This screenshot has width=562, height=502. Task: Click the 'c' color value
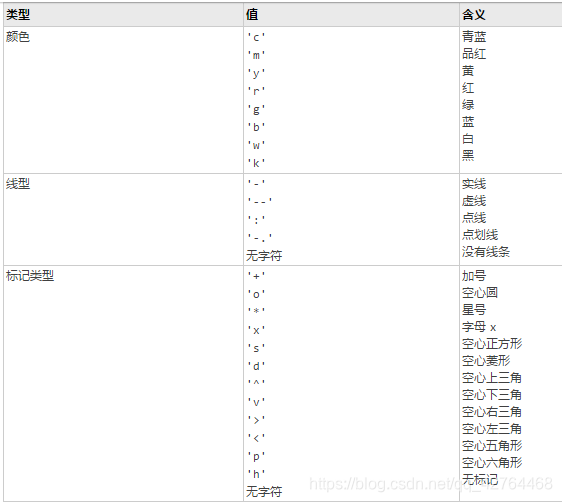point(256,37)
